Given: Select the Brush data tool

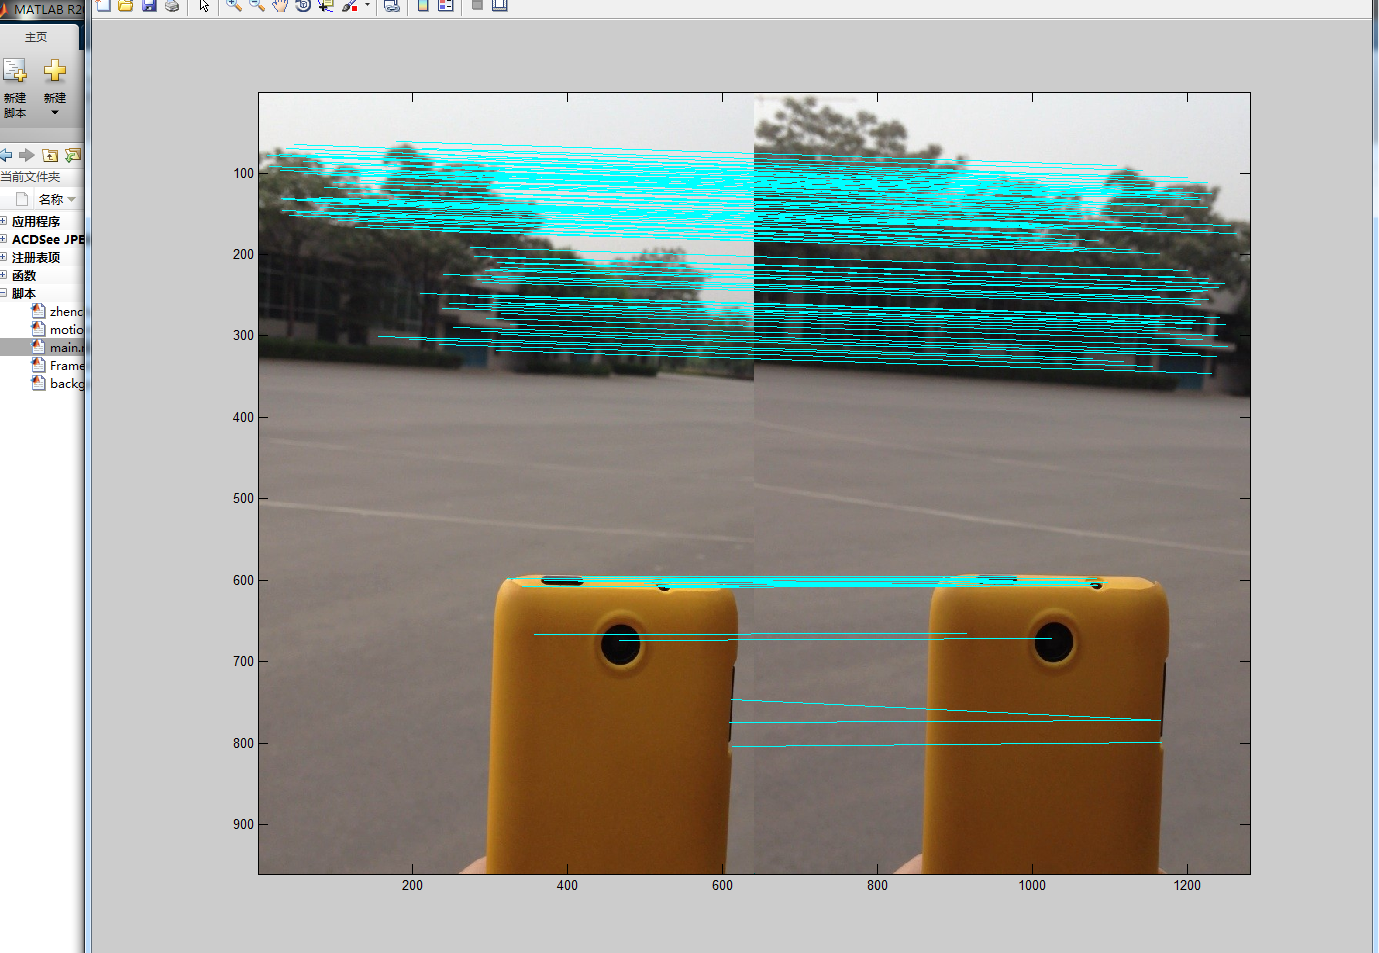Looking at the screenshot, I should 350,5.
